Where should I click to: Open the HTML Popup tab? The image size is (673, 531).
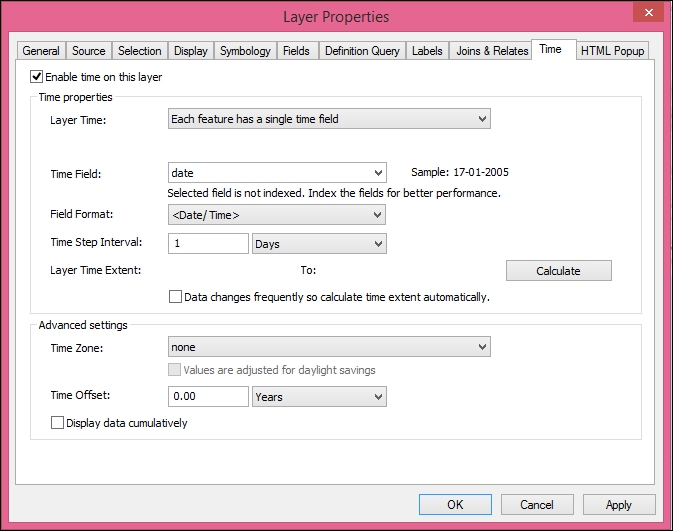(x=613, y=51)
